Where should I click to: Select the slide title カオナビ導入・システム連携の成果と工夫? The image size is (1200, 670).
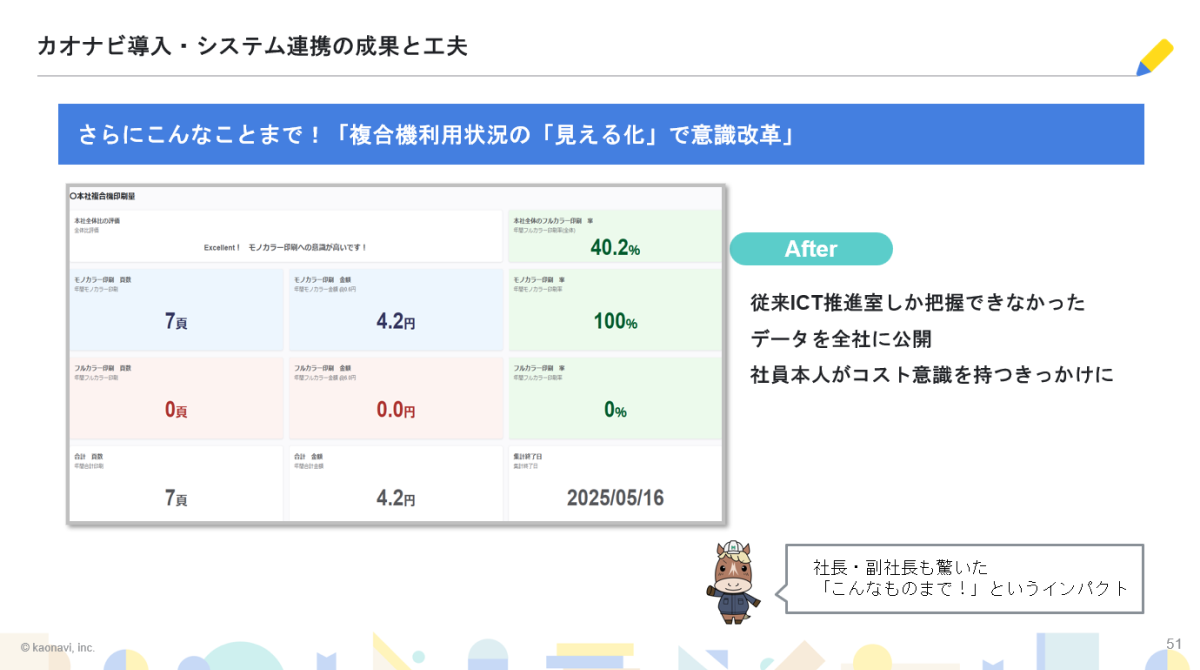click(x=252, y=46)
